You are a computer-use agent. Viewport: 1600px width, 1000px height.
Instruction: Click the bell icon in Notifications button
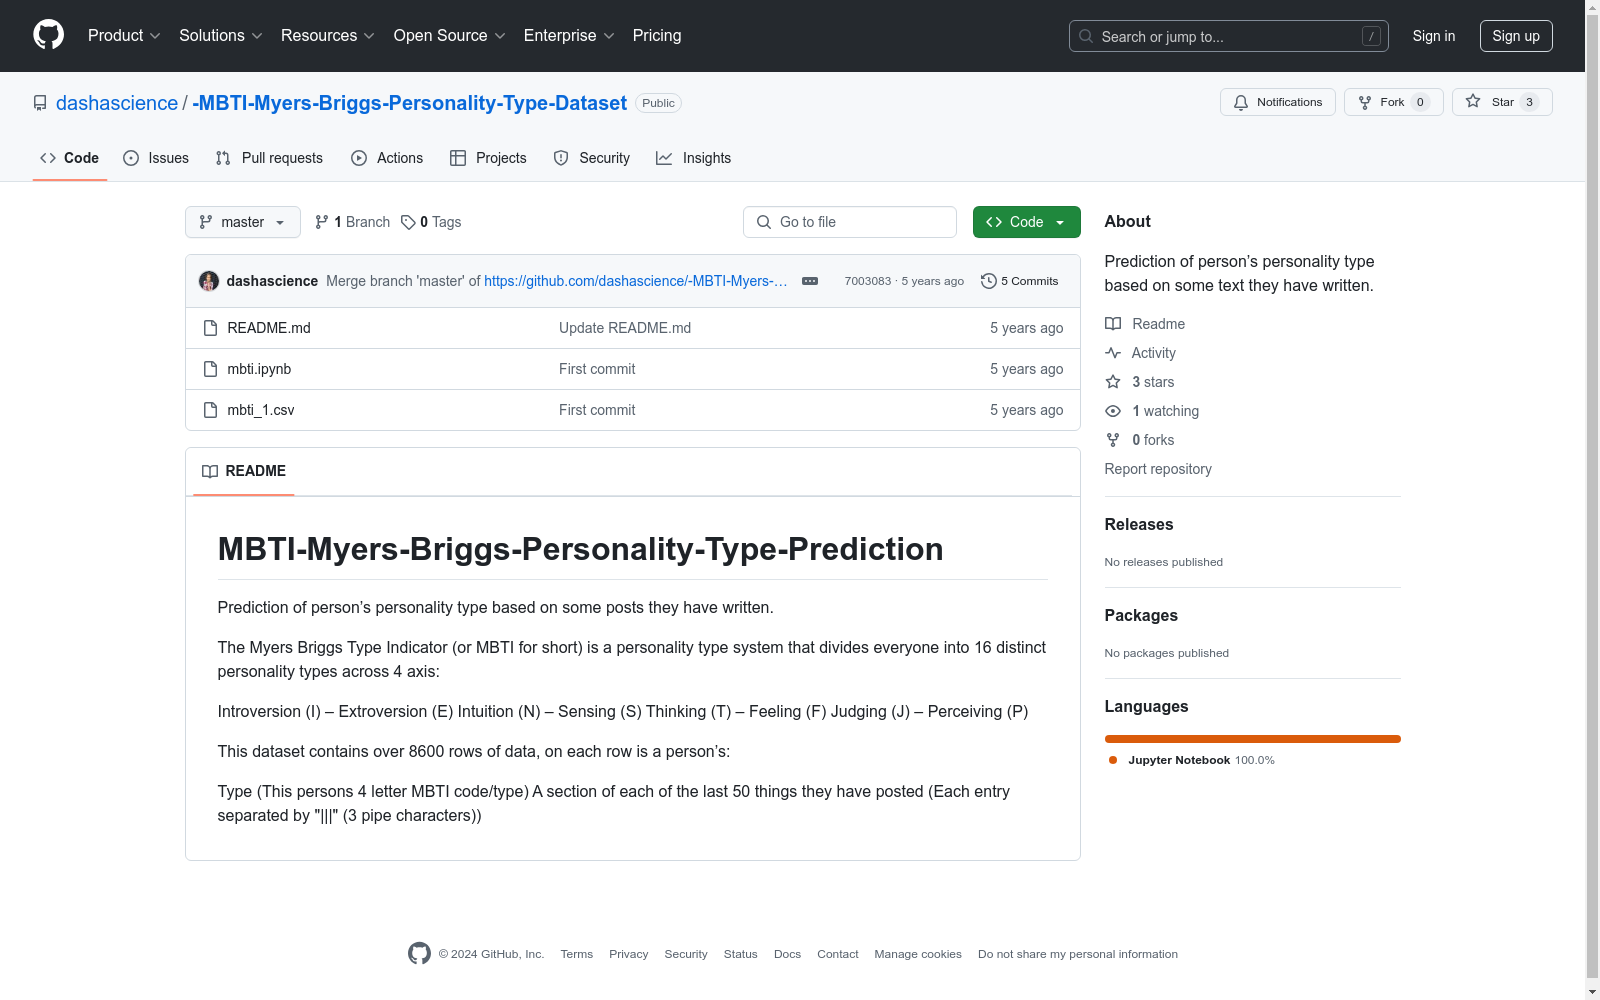coord(1241,102)
